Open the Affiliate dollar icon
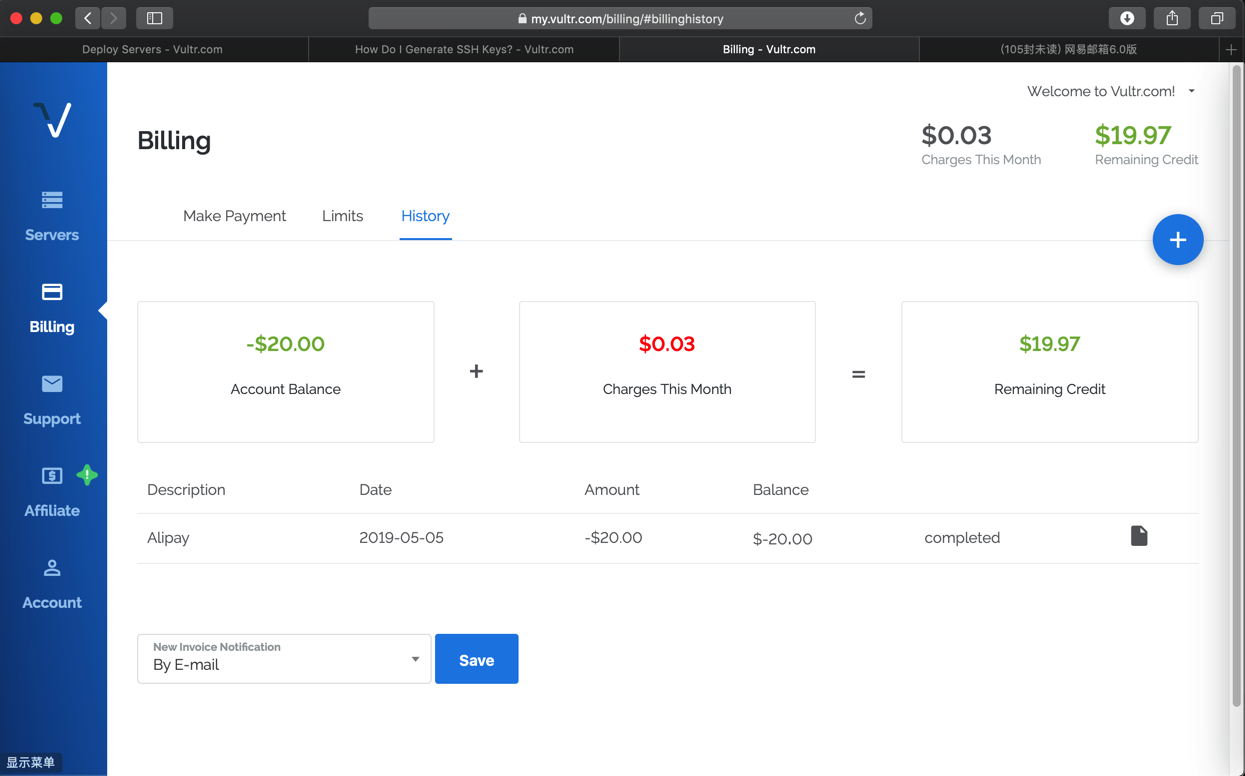Viewport: 1245px width, 776px height. (52, 476)
